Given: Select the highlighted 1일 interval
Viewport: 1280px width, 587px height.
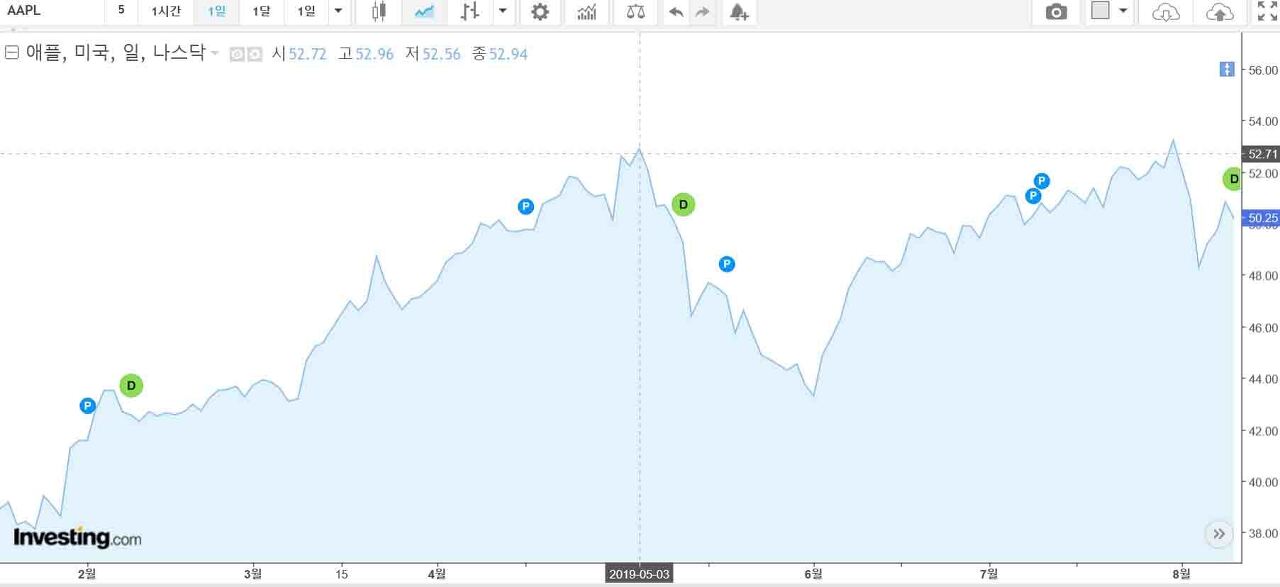Looking at the screenshot, I should click(x=217, y=11).
